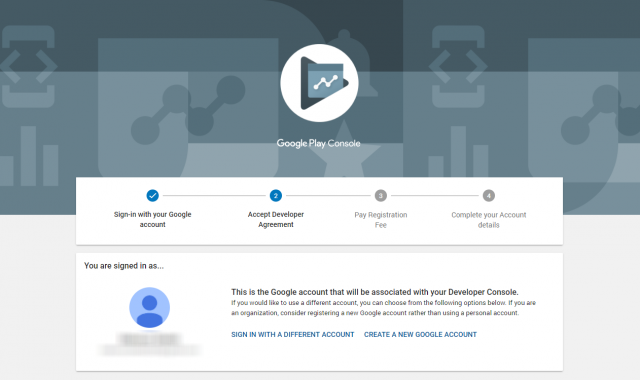The image size is (640, 380).
Task: Click Create a new Google account
Action: 420,334
